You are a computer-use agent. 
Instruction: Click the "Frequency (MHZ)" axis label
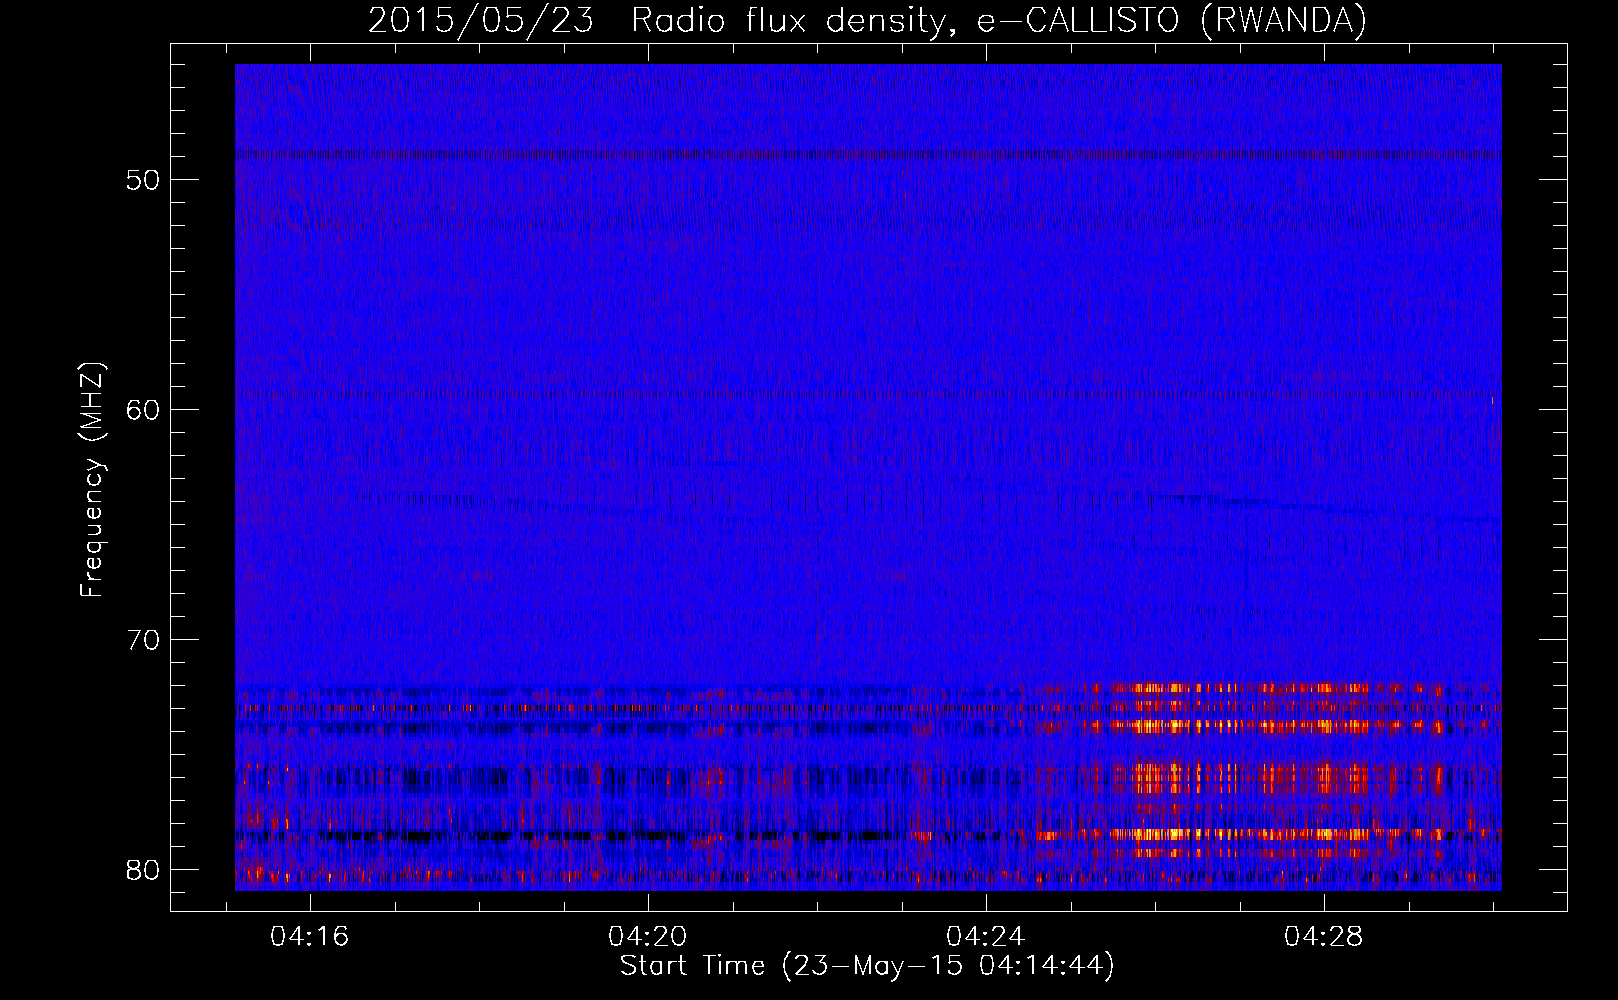pos(92,480)
